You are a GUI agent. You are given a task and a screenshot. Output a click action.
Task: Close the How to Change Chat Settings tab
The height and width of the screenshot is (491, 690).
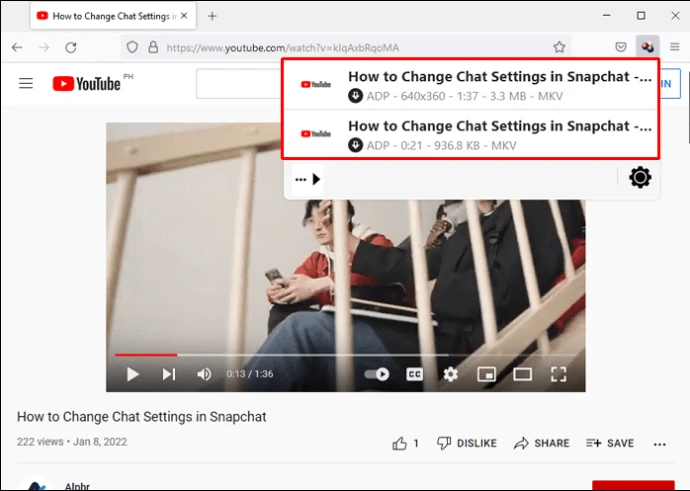pos(184,16)
